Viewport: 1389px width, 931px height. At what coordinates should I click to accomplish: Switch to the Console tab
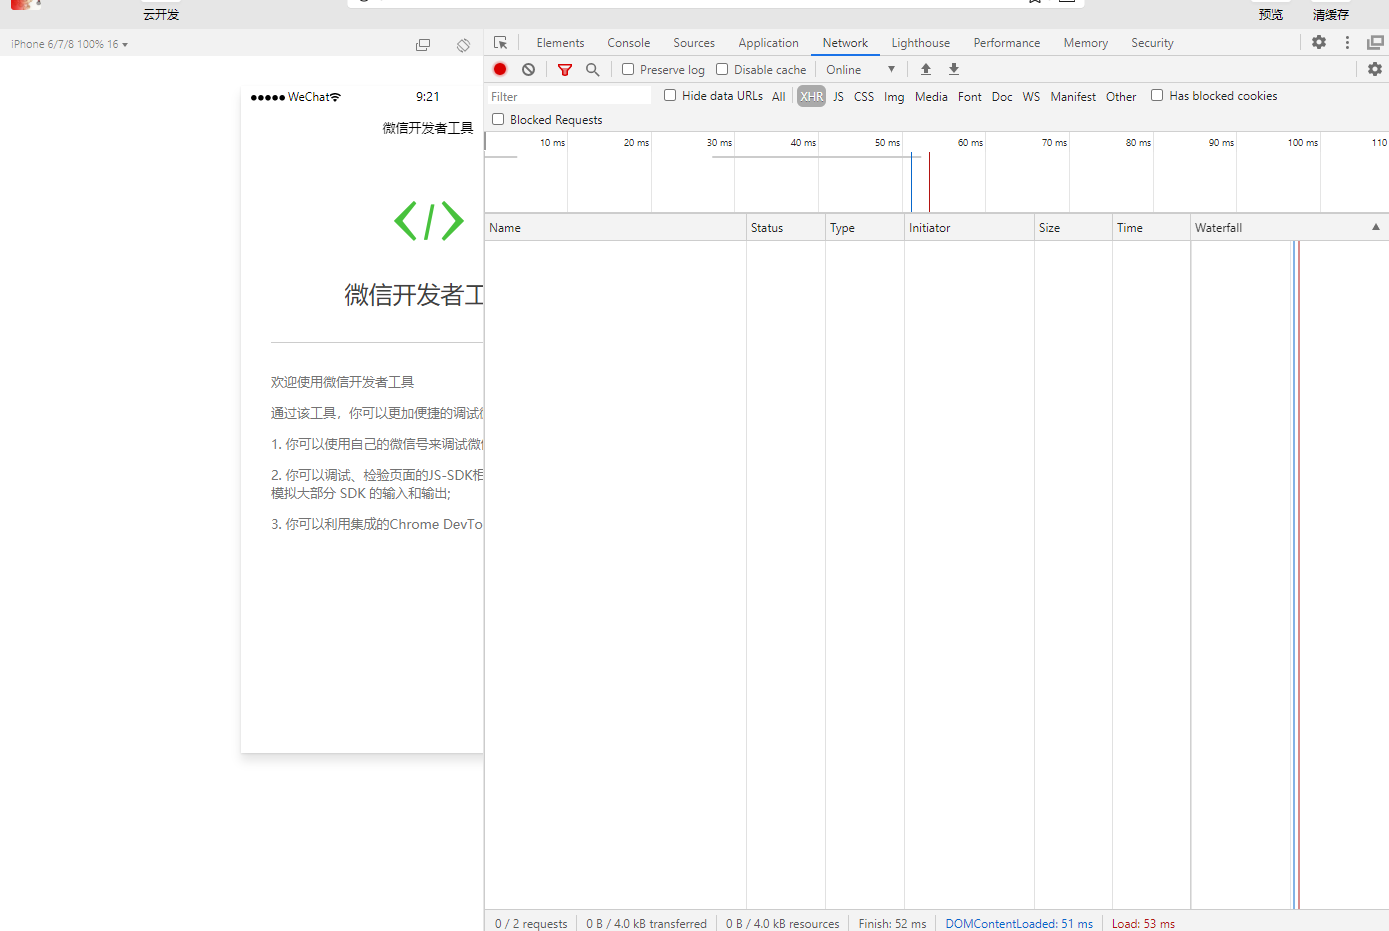coord(629,43)
